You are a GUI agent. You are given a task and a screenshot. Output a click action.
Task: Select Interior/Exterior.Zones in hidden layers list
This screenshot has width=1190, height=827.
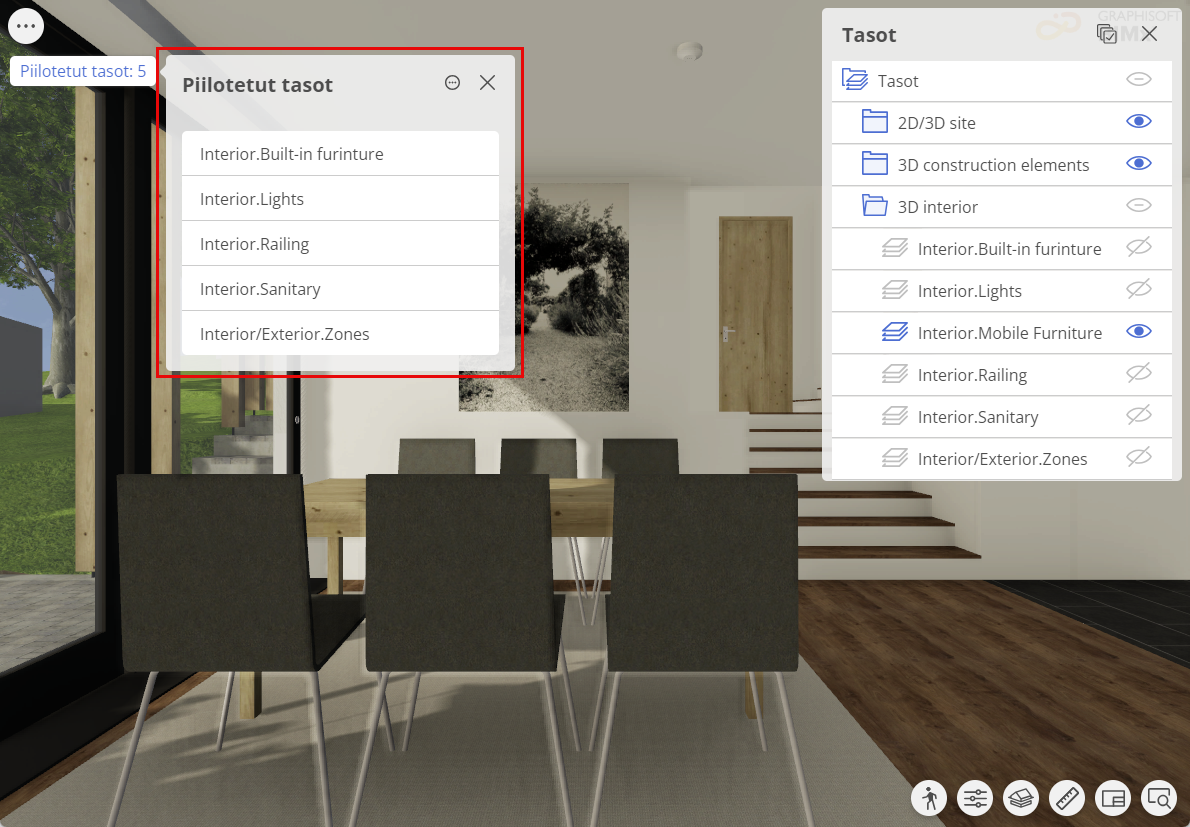tap(340, 334)
